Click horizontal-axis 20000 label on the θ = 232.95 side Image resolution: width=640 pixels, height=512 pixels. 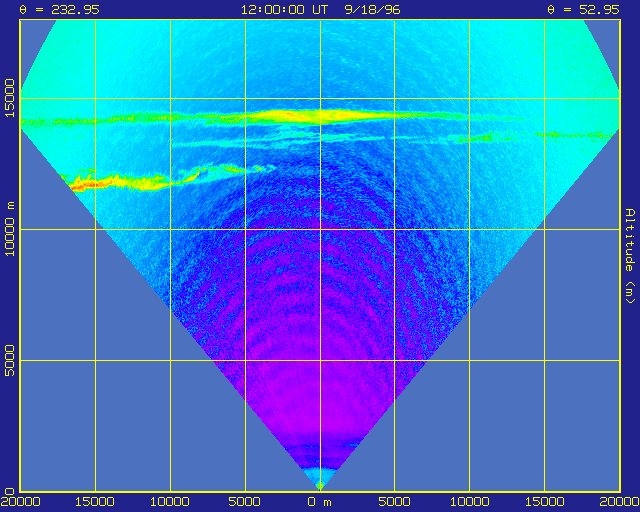coord(20,502)
